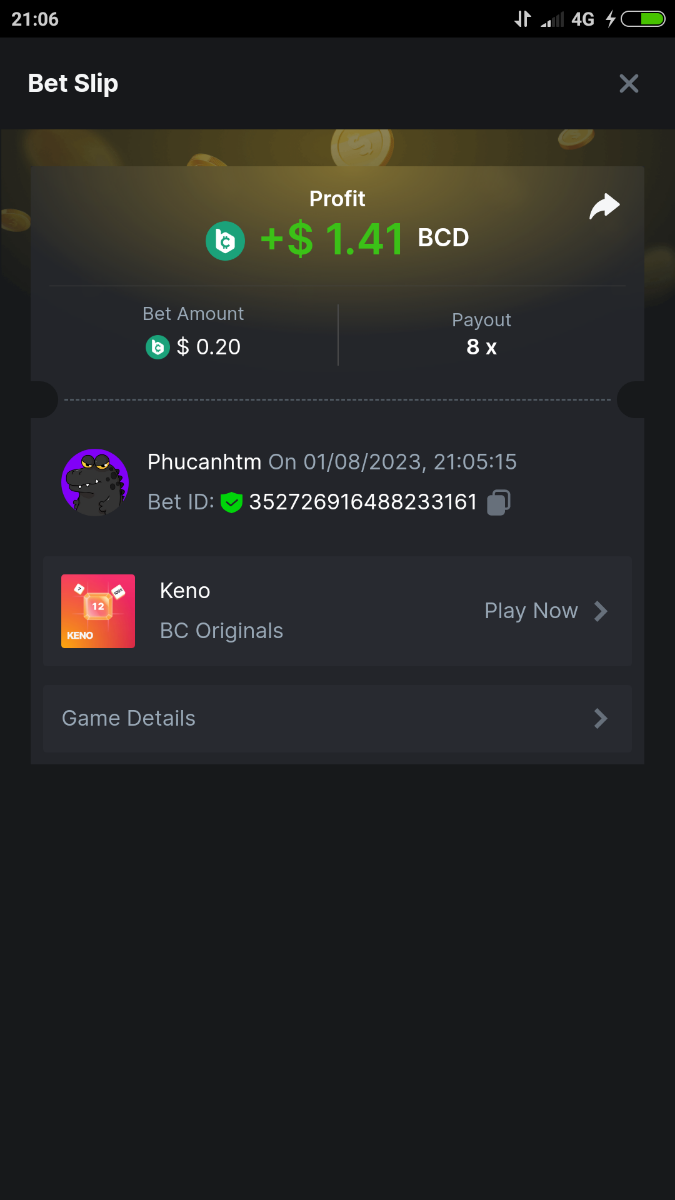
Task: Tap the 4G network indicator
Action: pyautogui.click(x=583, y=18)
